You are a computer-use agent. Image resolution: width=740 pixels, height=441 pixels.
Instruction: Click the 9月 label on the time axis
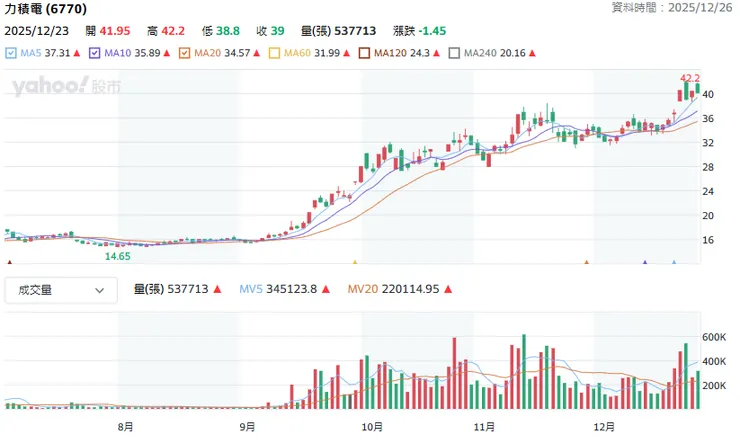(247, 427)
